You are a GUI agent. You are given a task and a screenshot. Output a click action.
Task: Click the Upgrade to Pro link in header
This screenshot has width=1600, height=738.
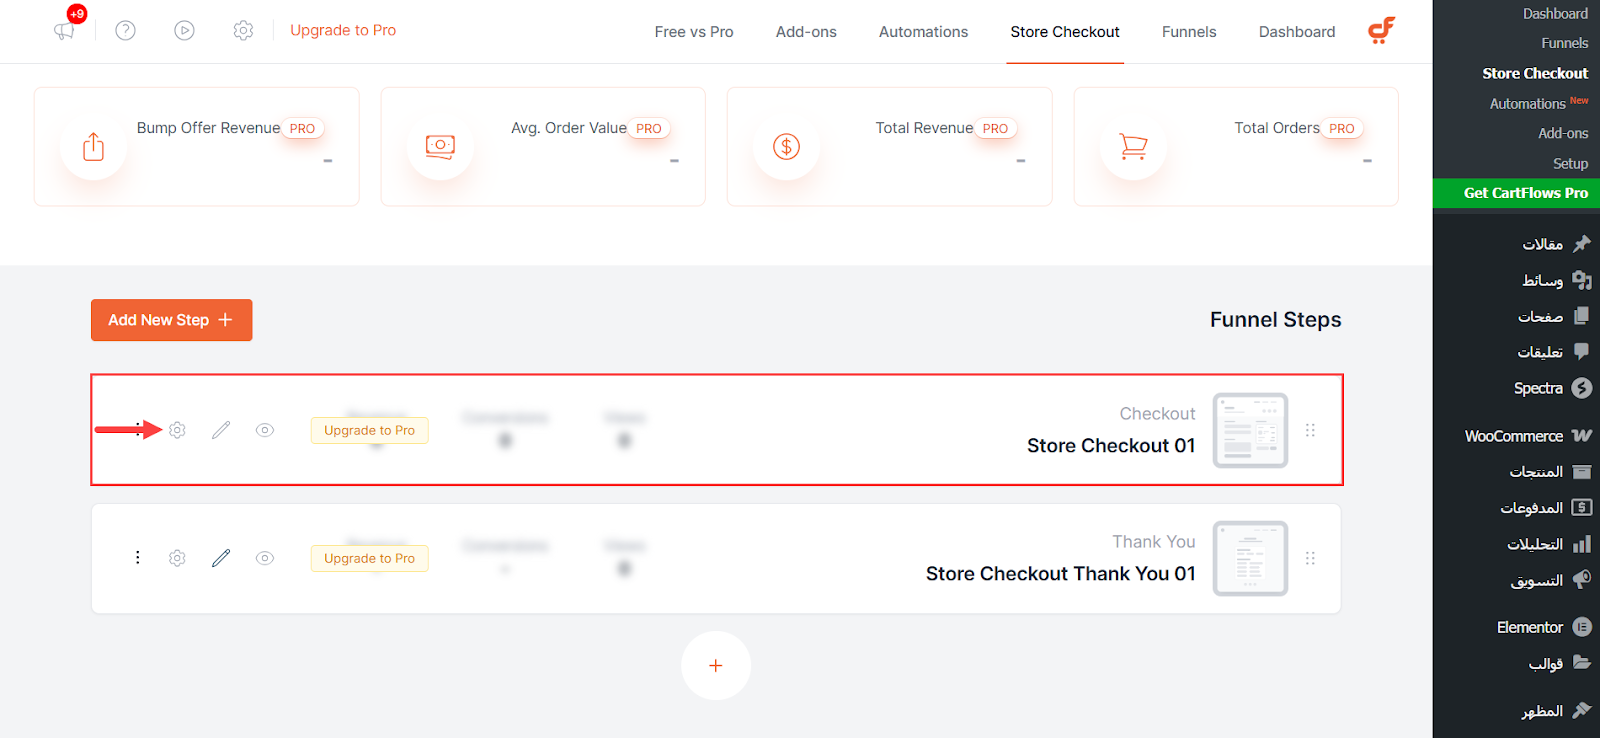[343, 30]
